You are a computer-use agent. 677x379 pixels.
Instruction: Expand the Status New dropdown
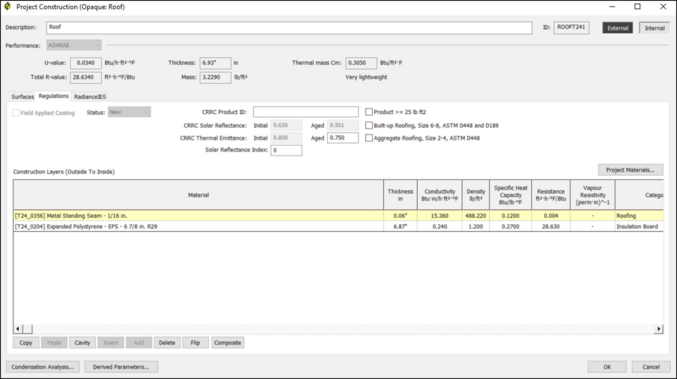click(129, 112)
